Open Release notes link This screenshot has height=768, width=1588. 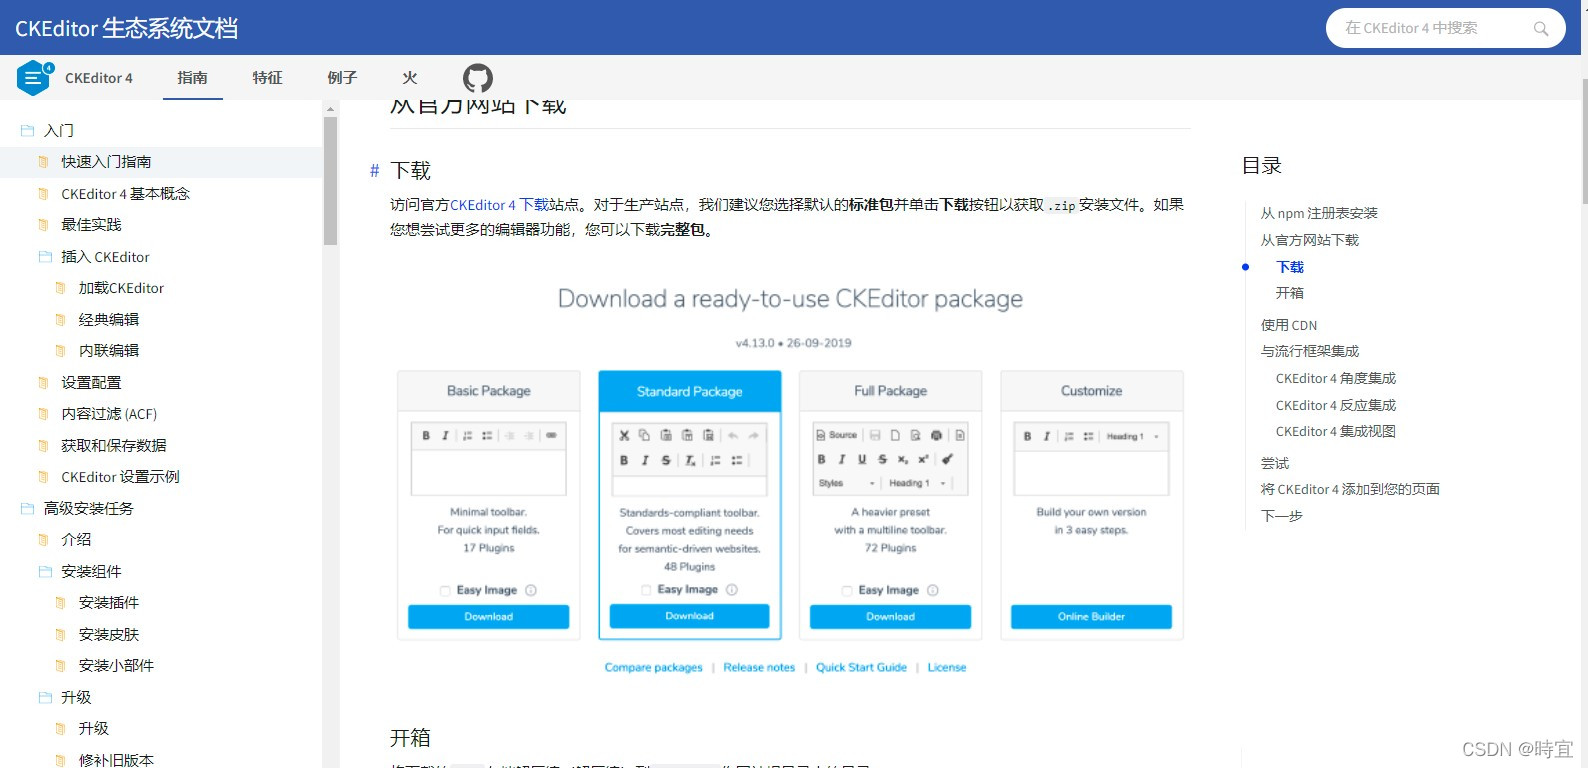click(x=759, y=668)
